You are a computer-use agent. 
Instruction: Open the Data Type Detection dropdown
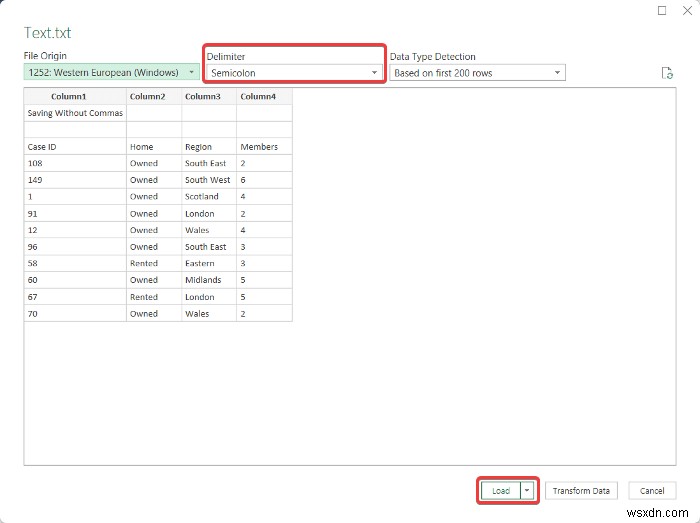477,73
